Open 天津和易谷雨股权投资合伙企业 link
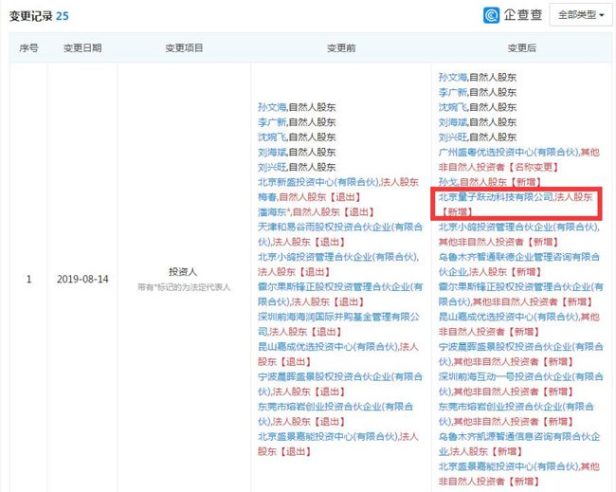The width and height of the screenshot is (616, 492). [340, 234]
